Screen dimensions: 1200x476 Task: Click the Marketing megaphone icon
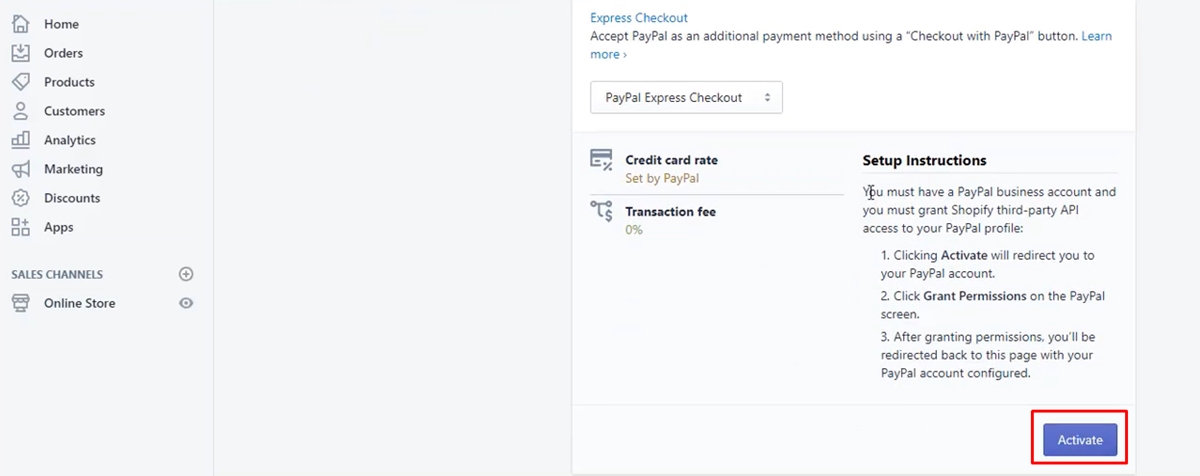20,169
